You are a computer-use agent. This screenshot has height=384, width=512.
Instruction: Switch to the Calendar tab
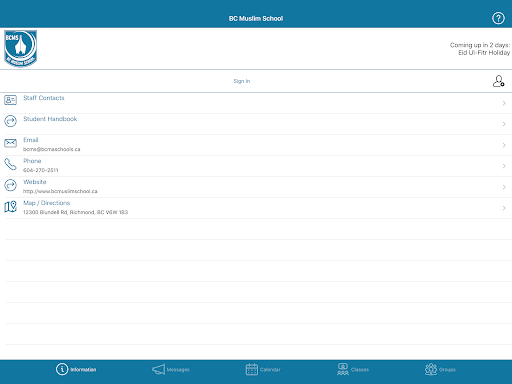point(263,369)
